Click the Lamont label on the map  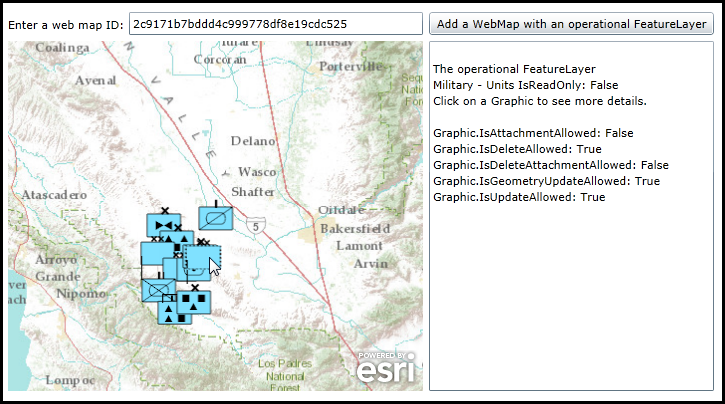(x=359, y=246)
